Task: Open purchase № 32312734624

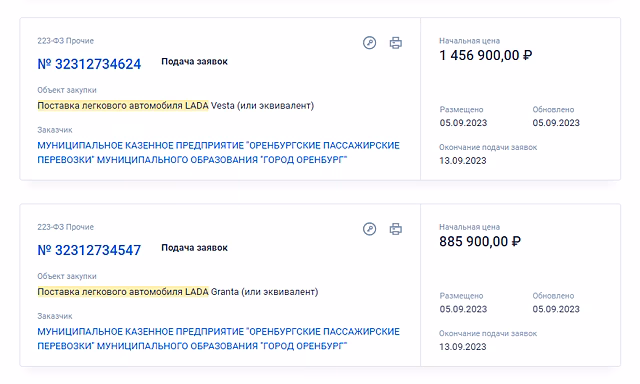Action: click(x=89, y=64)
